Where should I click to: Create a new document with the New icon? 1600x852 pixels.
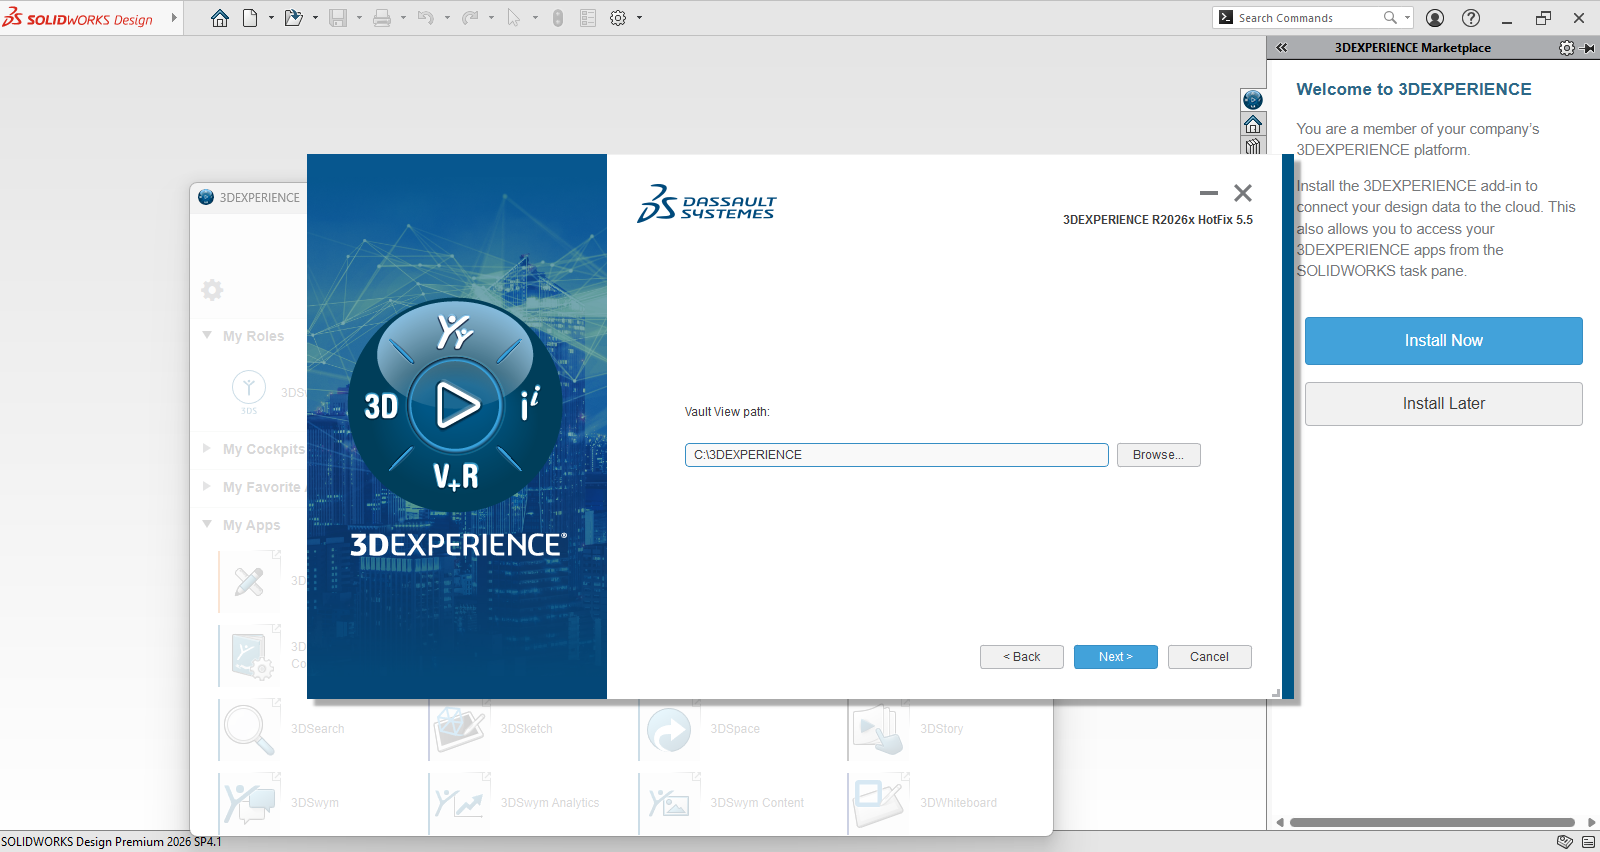pos(250,18)
